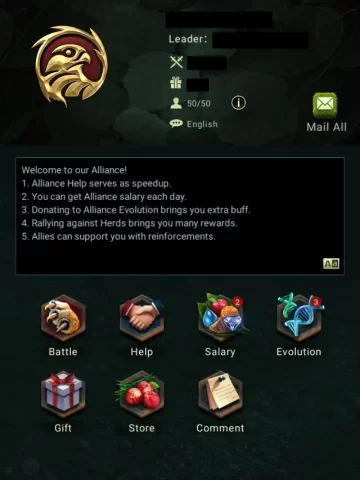Open the Comment notepad icon
Viewport: 360px width, 480px height.
pos(220,395)
